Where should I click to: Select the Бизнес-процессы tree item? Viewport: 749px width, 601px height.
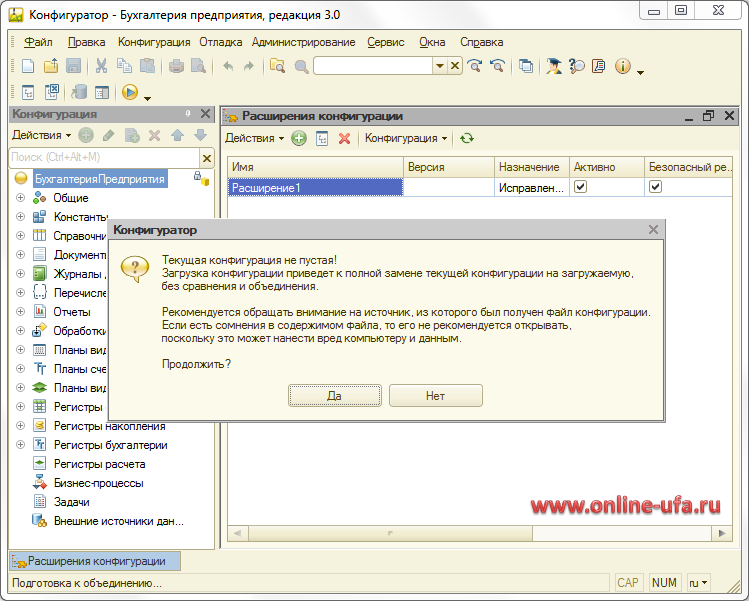pos(98,483)
